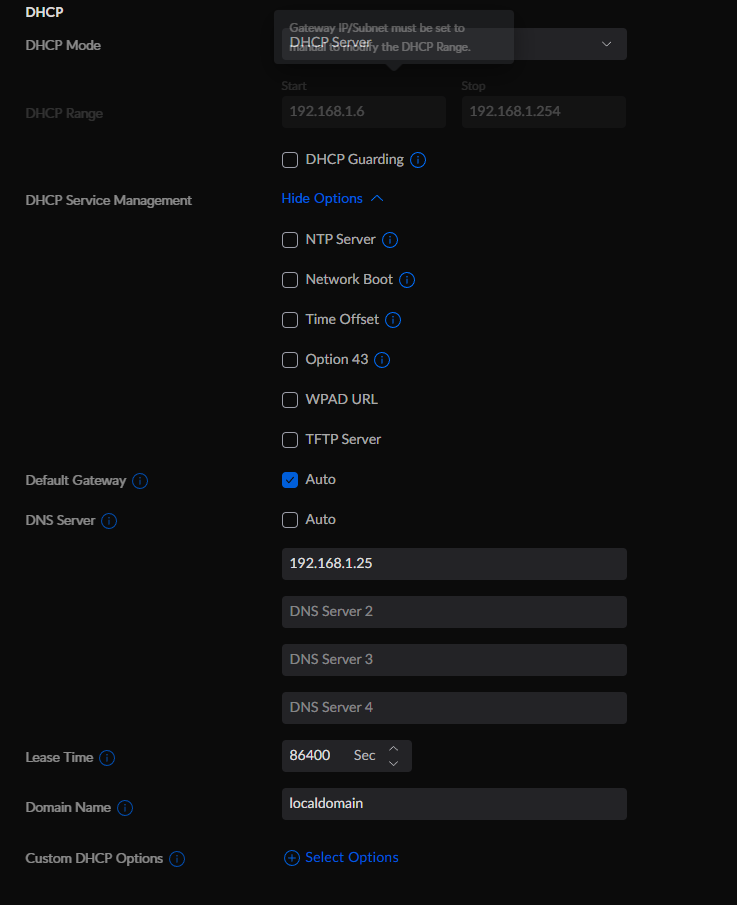Click the DHCP section heading
The height and width of the screenshot is (905, 737).
tap(44, 12)
